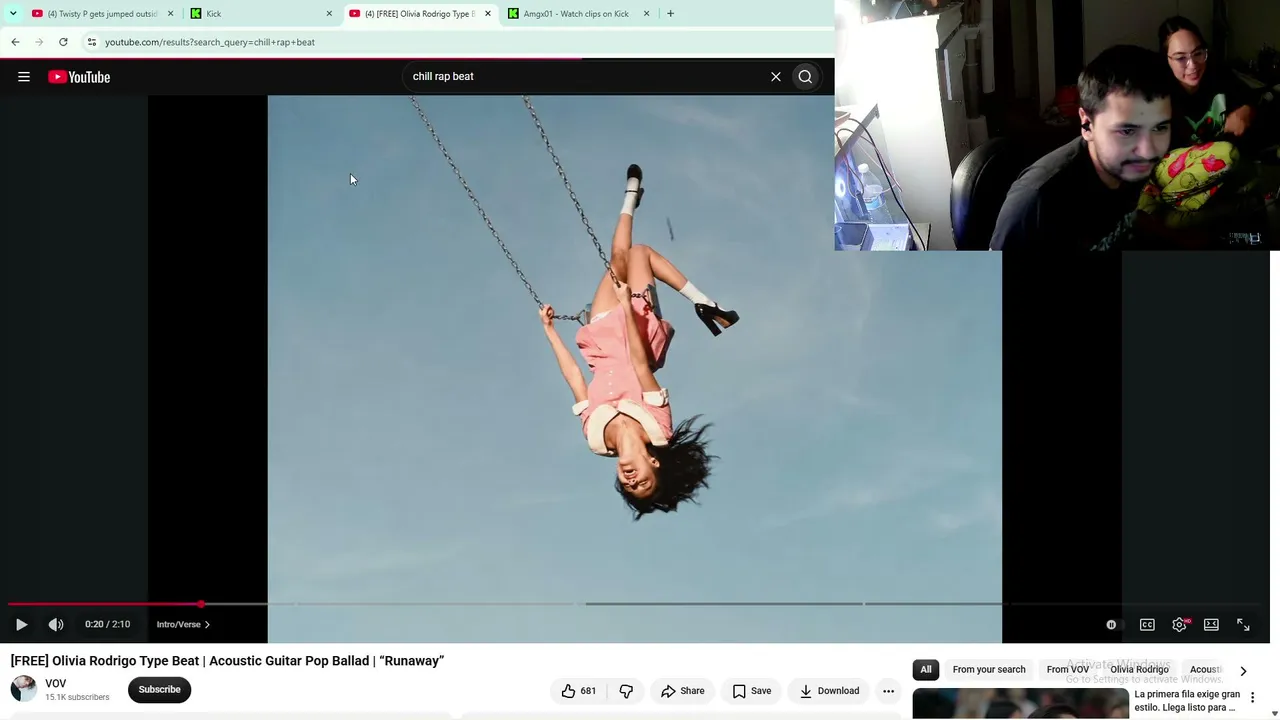Save the video to a playlist
This screenshot has height=720, width=1280.
tap(751, 690)
